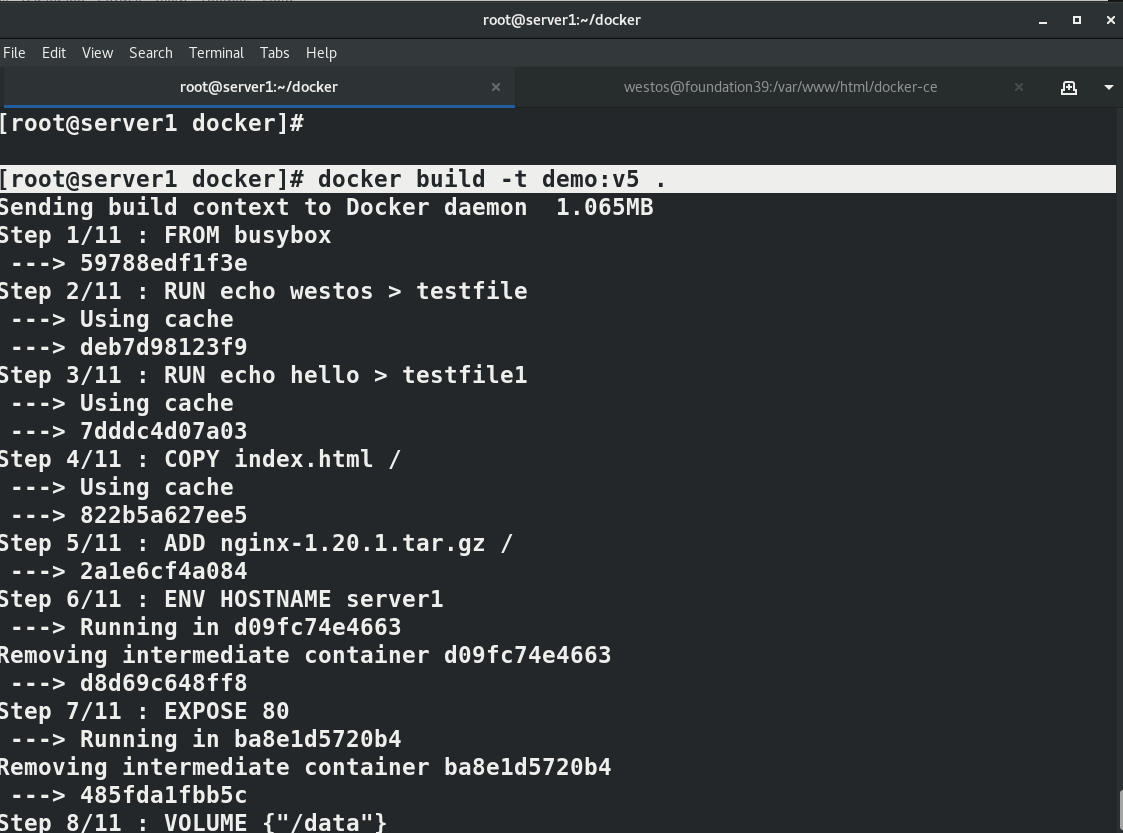
Task: Open the View menu
Action: pyautogui.click(x=97, y=53)
